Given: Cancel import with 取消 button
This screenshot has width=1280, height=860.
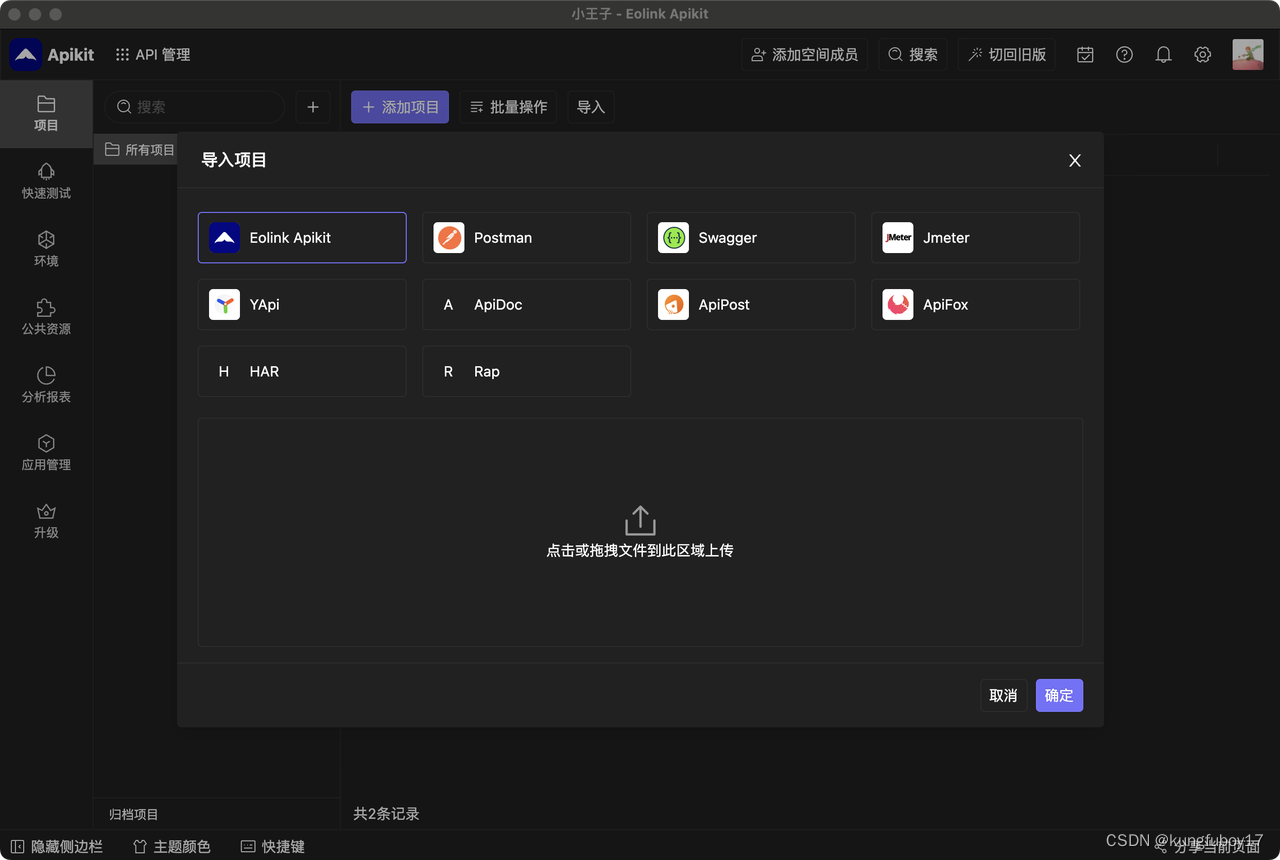Looking at the screenshot, I should (x=1003, y=695).
